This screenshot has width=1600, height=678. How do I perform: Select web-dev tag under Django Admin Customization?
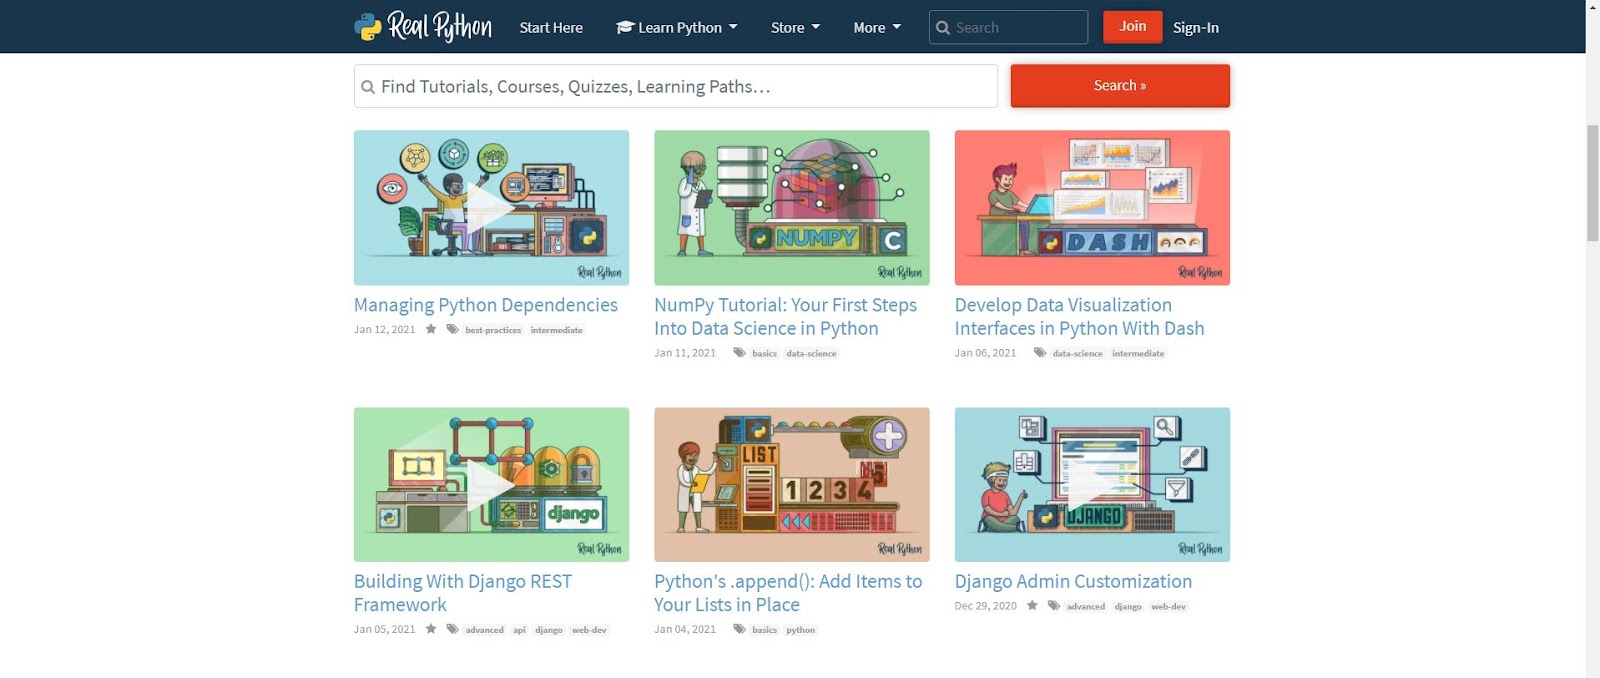[x=1168, y=607]
